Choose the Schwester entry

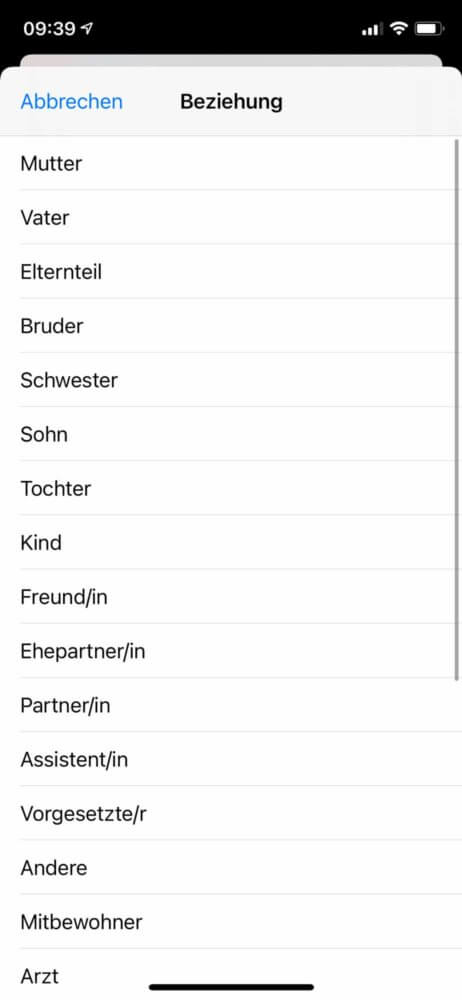[231, 380]
